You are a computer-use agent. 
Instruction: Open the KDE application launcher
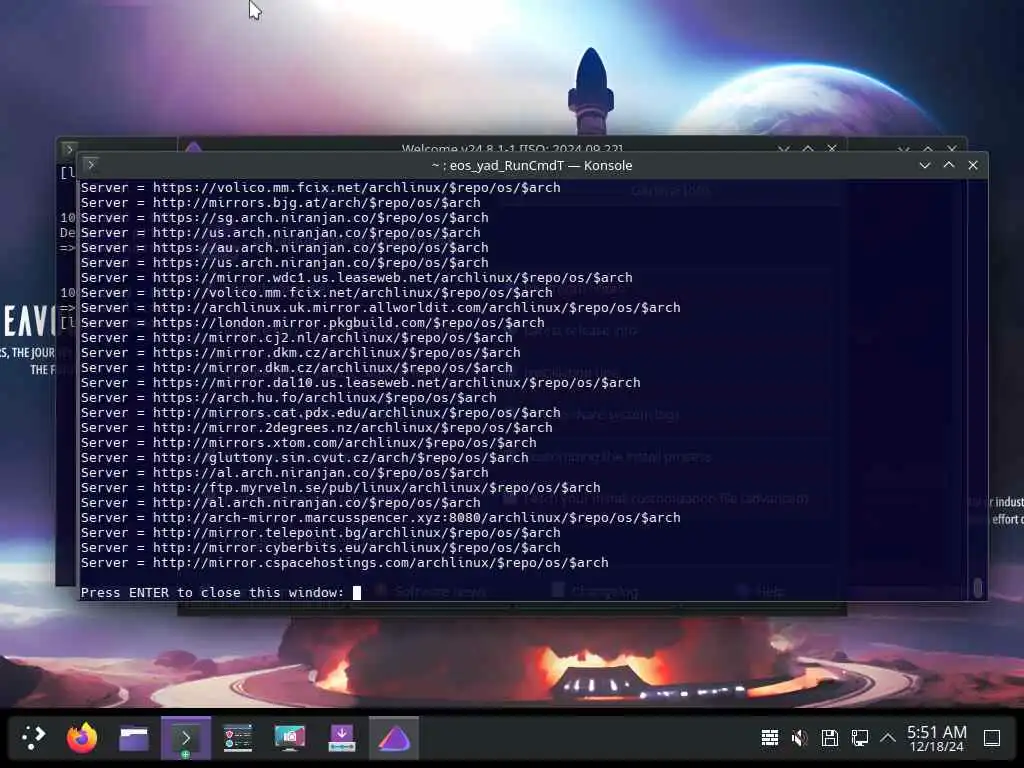click(33, 738)
